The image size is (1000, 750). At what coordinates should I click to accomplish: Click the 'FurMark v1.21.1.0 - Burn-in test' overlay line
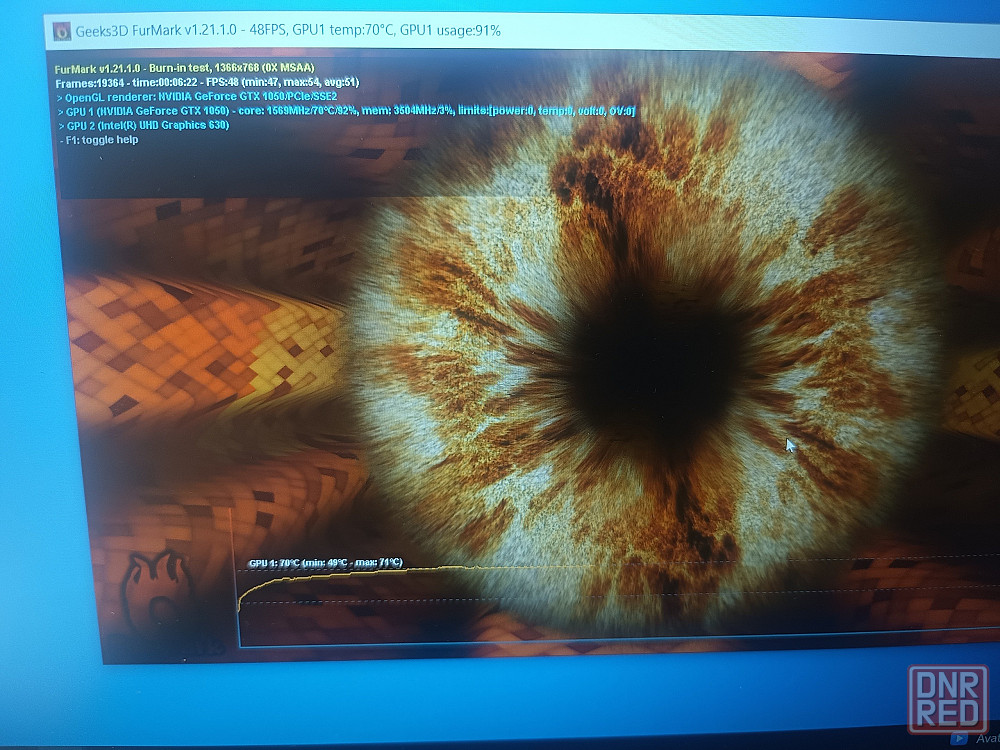click(x=184, y=68)
